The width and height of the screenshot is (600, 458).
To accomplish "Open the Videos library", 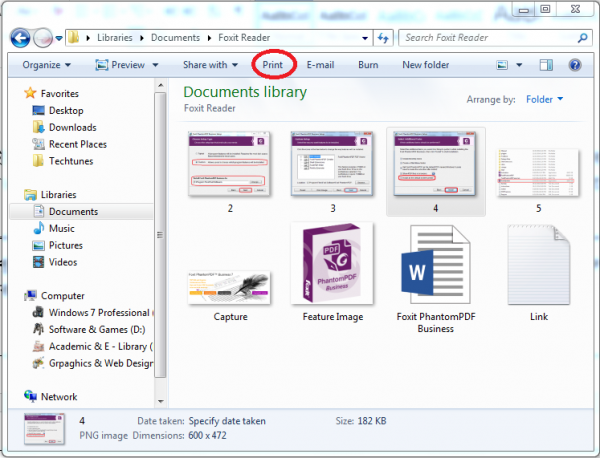I will tap(55, 262).
